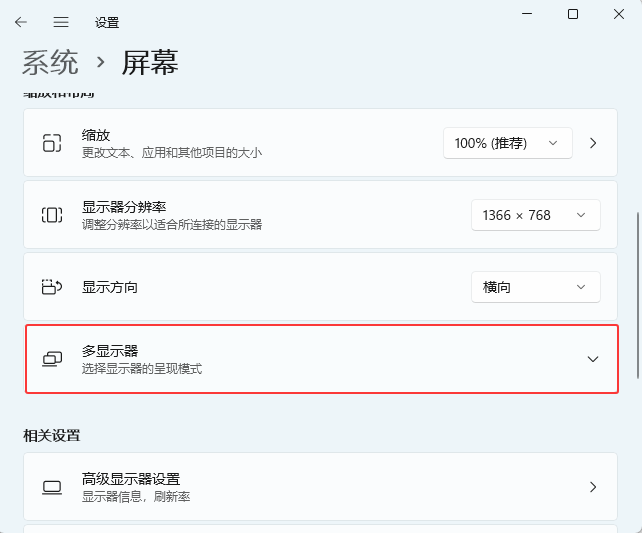Click the back arrow in title bar
The image size is (642, 533).
pyautogui.click(x=21, y=21)
